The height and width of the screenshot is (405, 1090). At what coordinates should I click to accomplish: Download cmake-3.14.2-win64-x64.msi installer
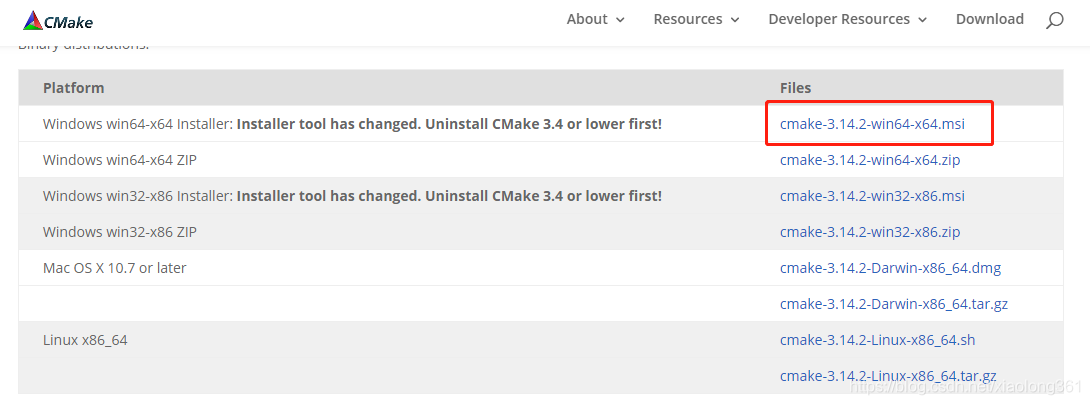pyautogui.click(x=872, y=124)
